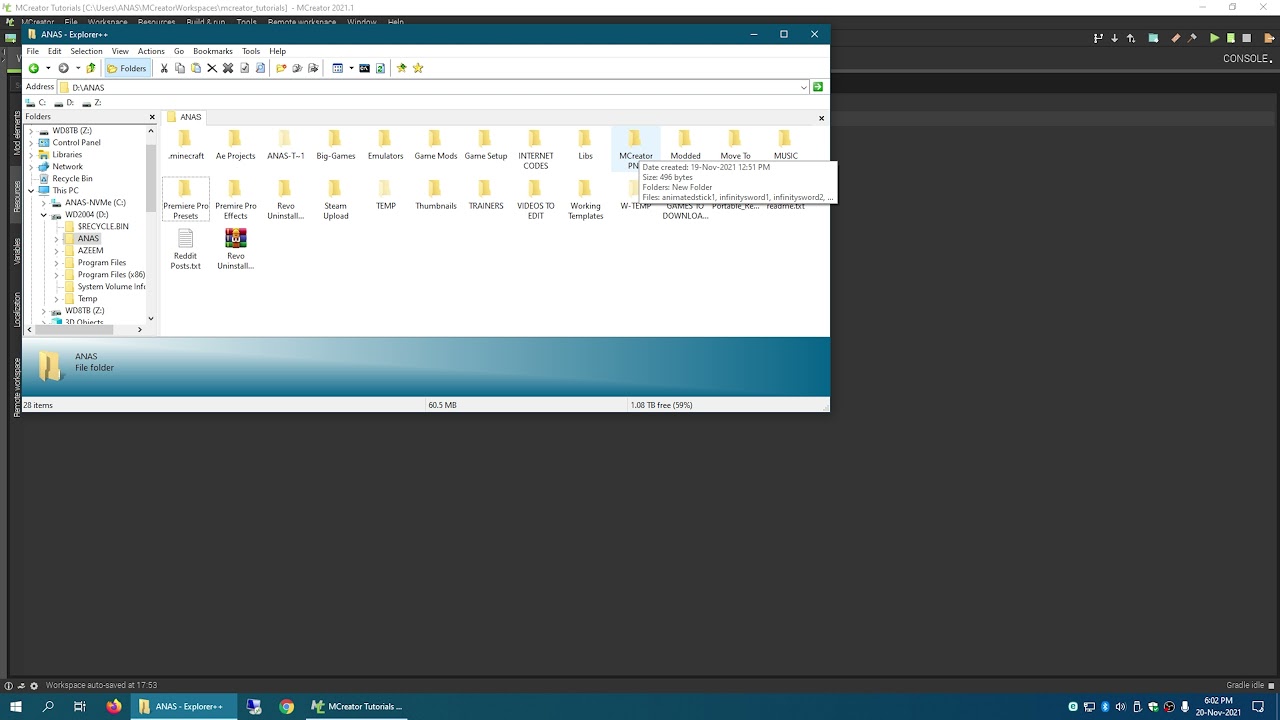
Task: Add bookmark with the green-plus star
Action: pyautogui.click(x=402, y=68)
